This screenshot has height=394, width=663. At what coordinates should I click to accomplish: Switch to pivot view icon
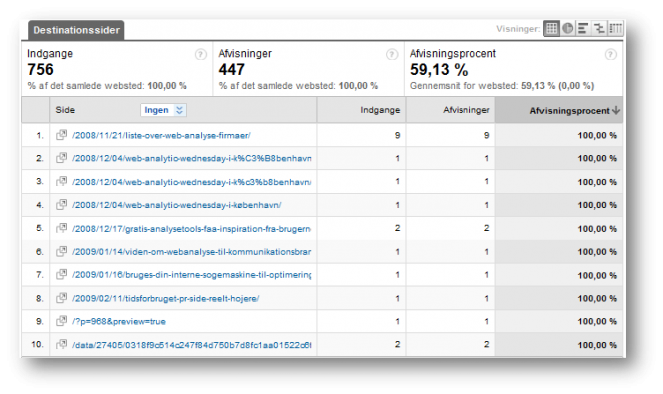click(x=615, y=28)
